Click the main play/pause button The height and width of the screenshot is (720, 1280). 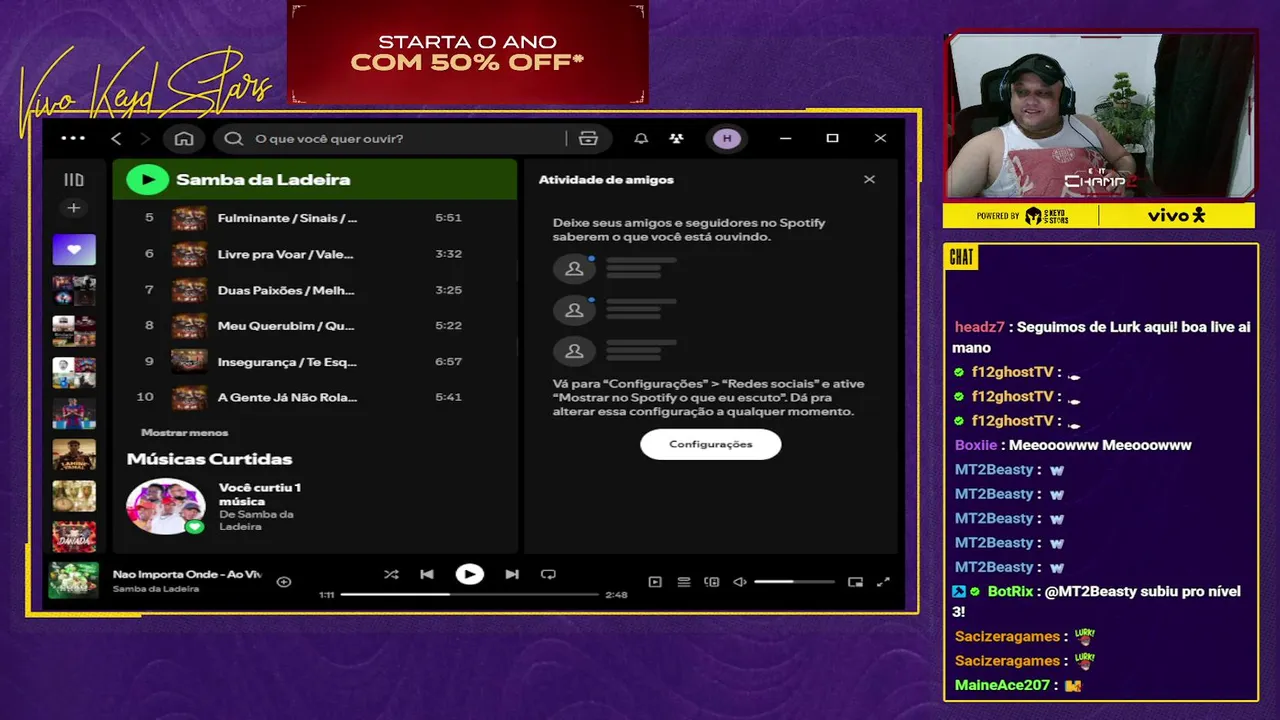pos(469,574)
